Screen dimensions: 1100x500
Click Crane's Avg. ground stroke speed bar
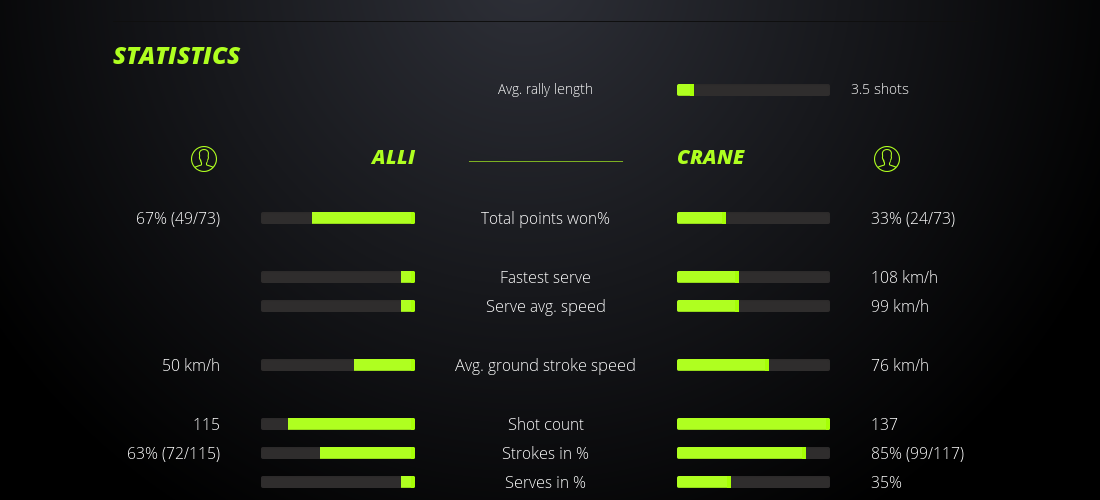click(x=753, y=365)
